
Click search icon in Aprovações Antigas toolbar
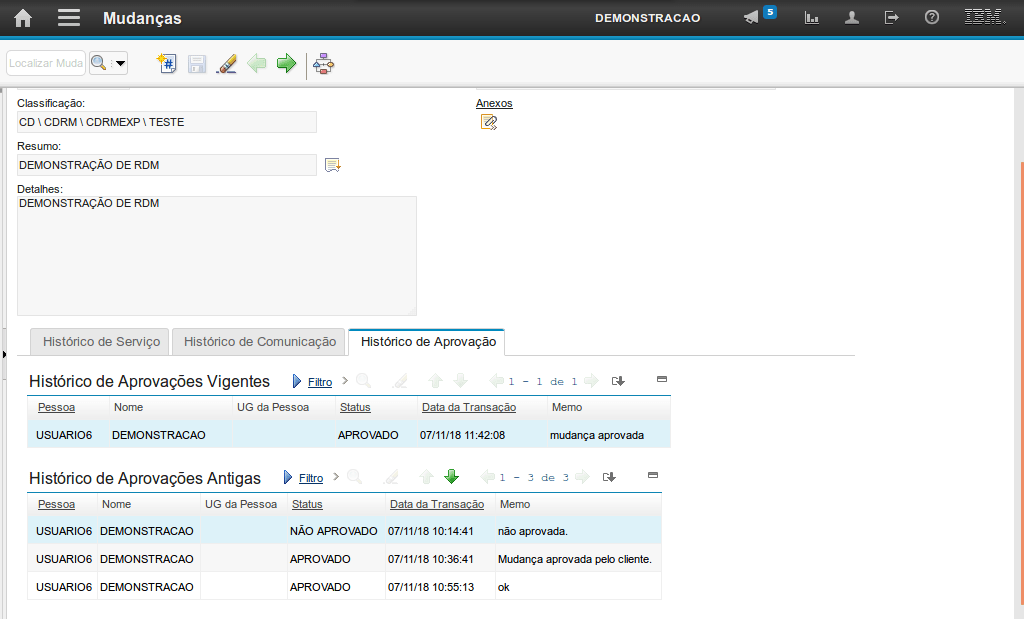(x=355, y=477)
